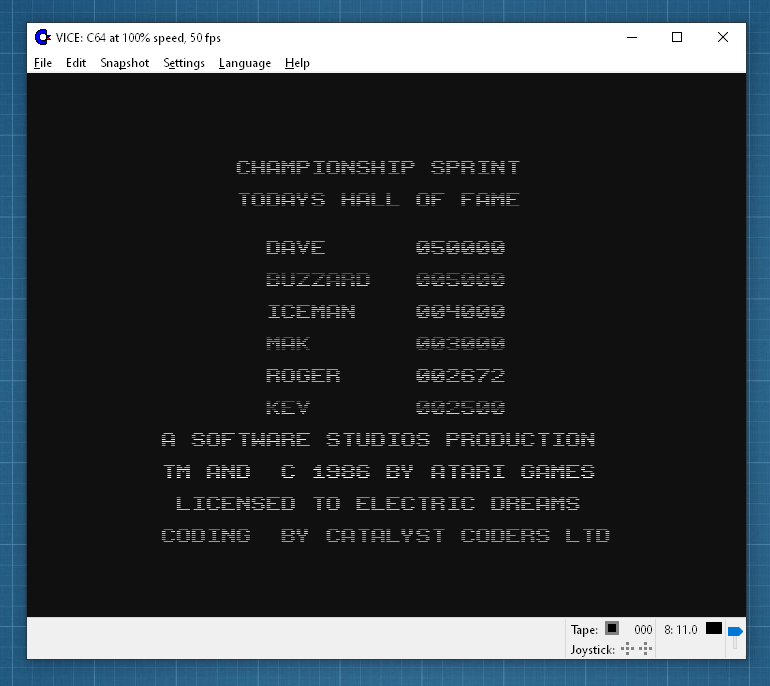Click the VICE window title text
This screenshot has height=686, width=770.
pyautogui.click(x=138, y=38)
